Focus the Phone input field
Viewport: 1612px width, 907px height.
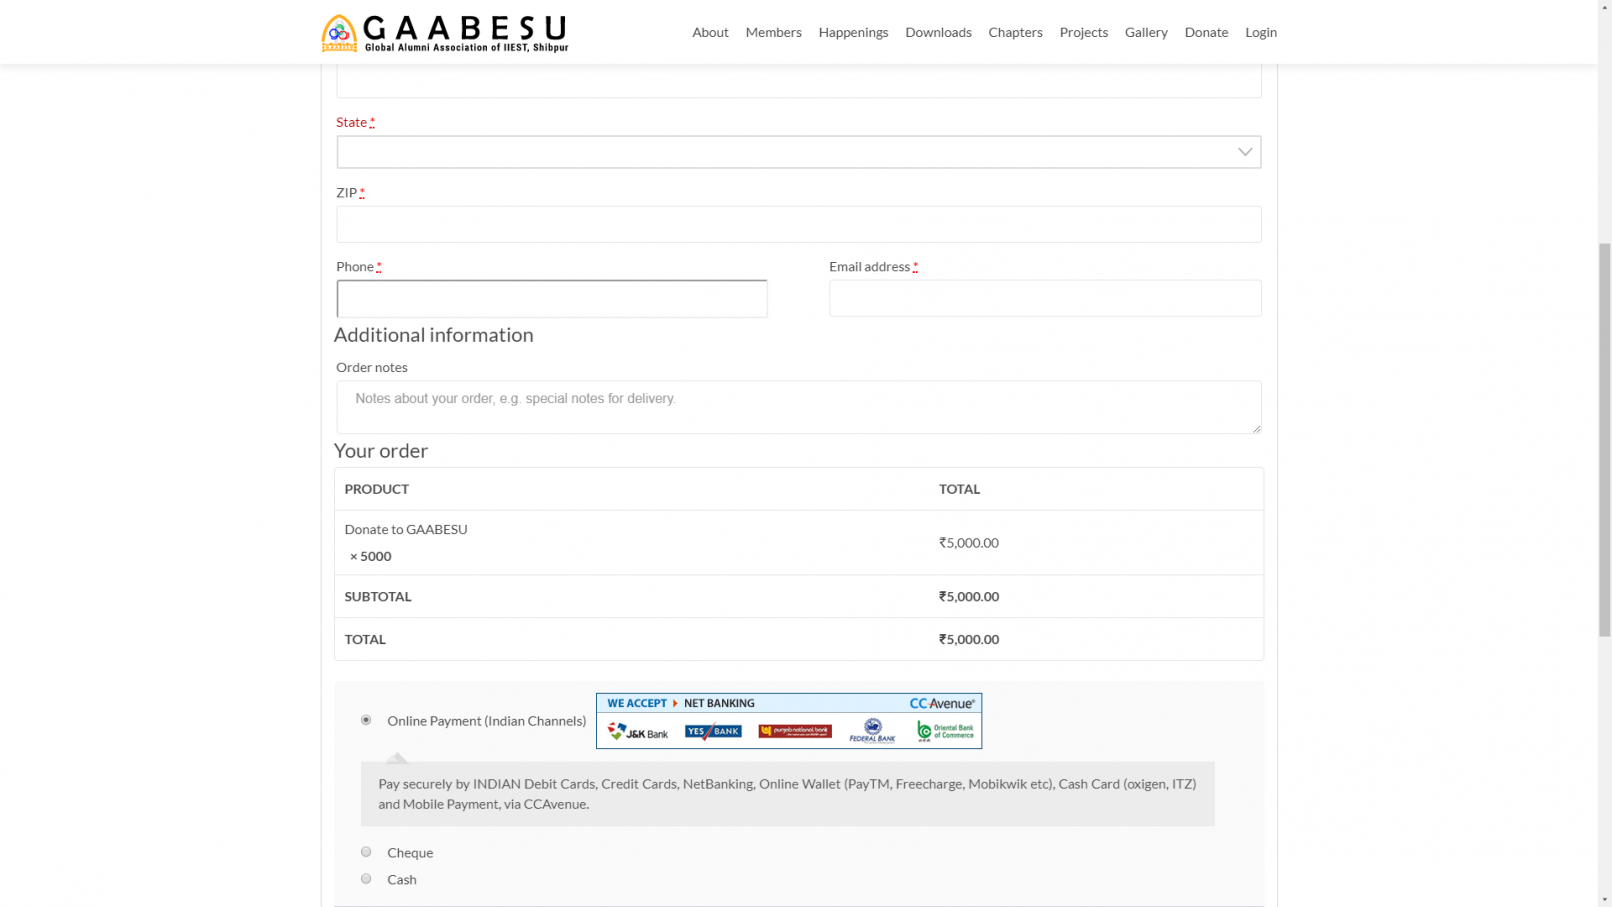(x=552, y=299)
